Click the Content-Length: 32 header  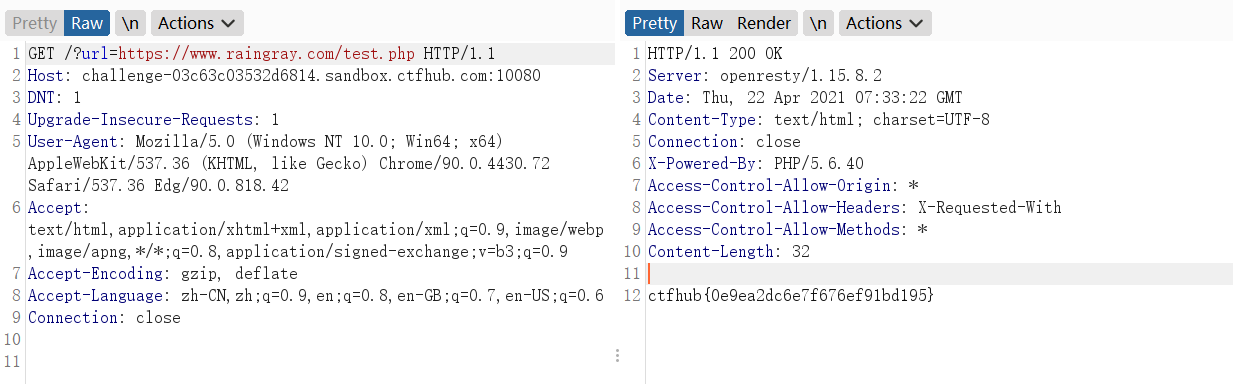pos(729,252)
